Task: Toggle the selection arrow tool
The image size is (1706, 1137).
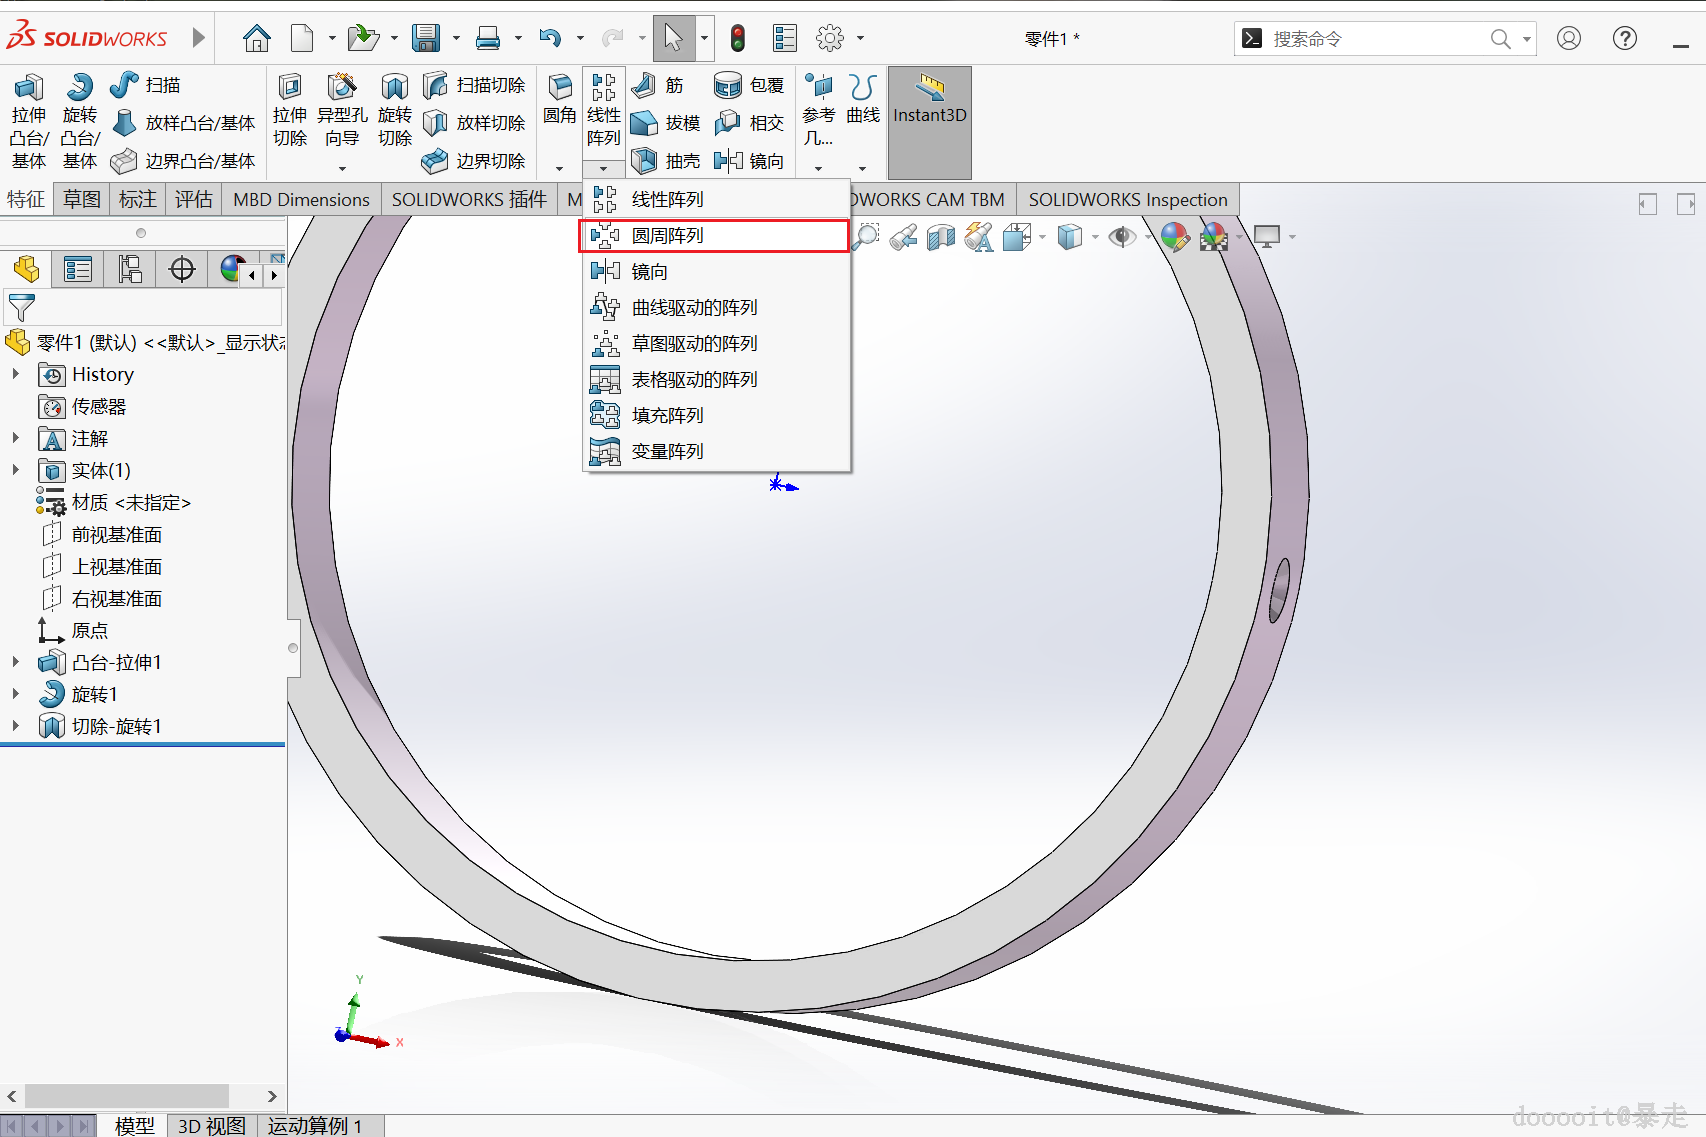Action: 673,39
